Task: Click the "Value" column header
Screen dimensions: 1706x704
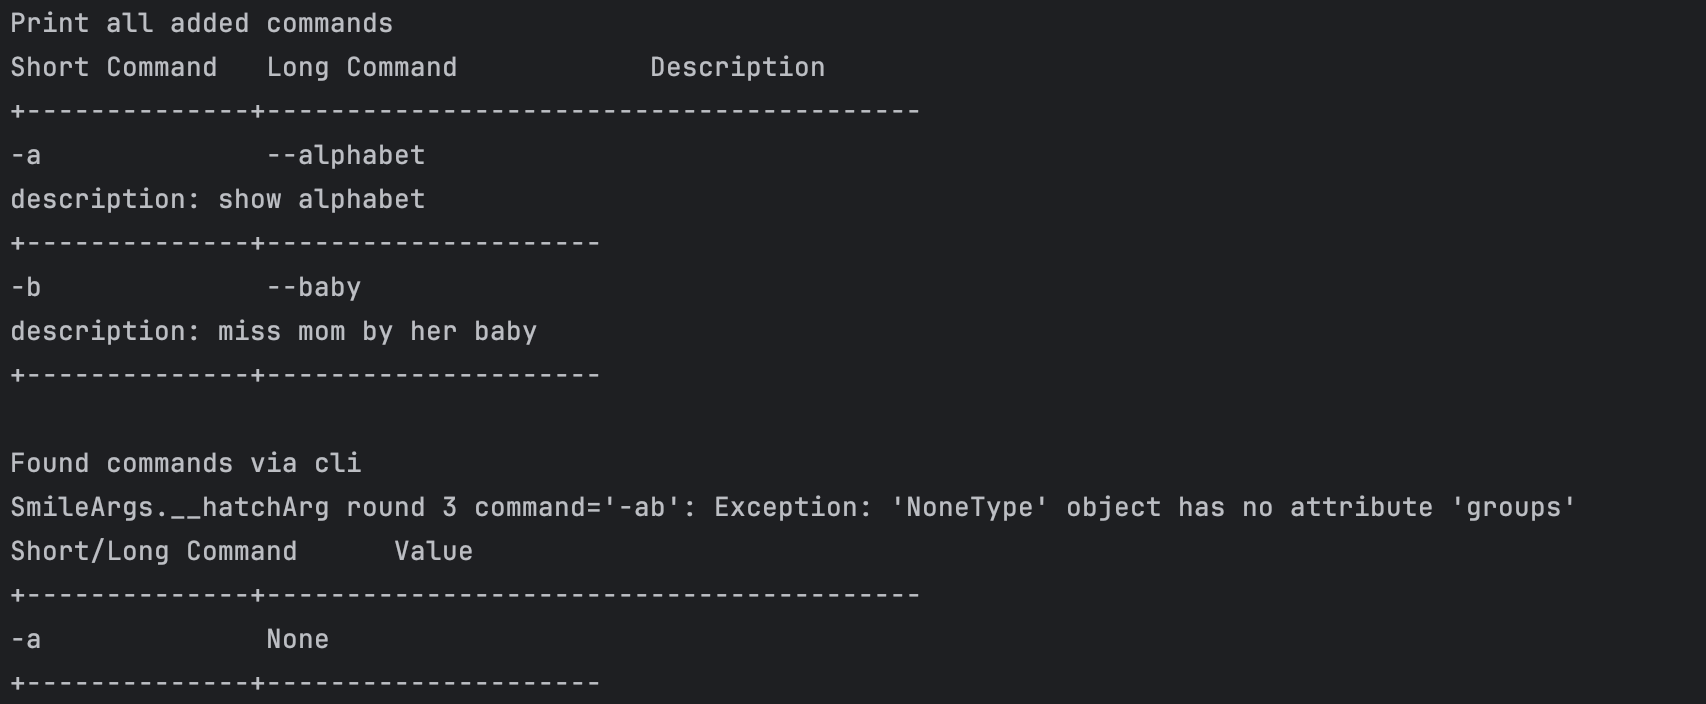Action: tap(433, 551)
